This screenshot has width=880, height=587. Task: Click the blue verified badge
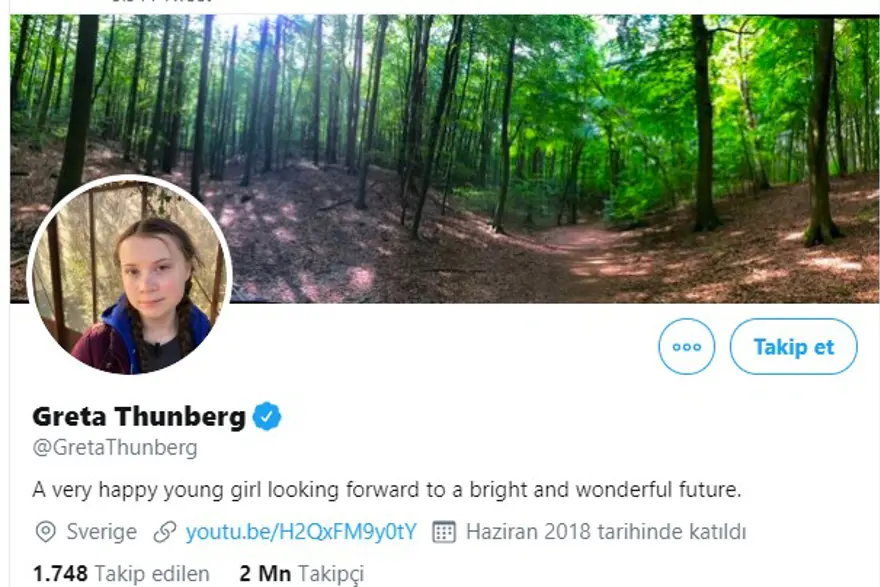(266, 416)
